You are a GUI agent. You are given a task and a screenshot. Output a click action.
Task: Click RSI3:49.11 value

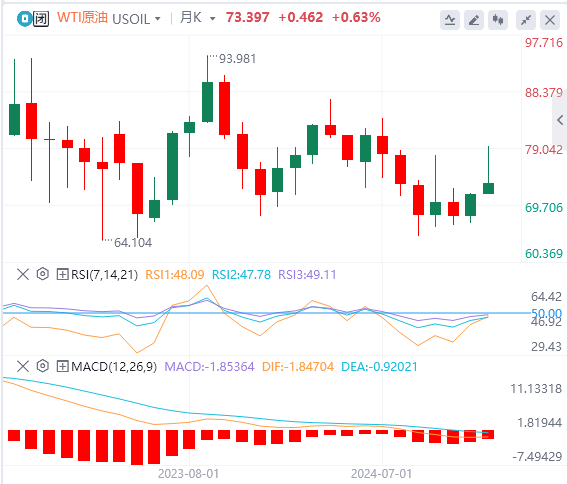click(x=307, y=275)
